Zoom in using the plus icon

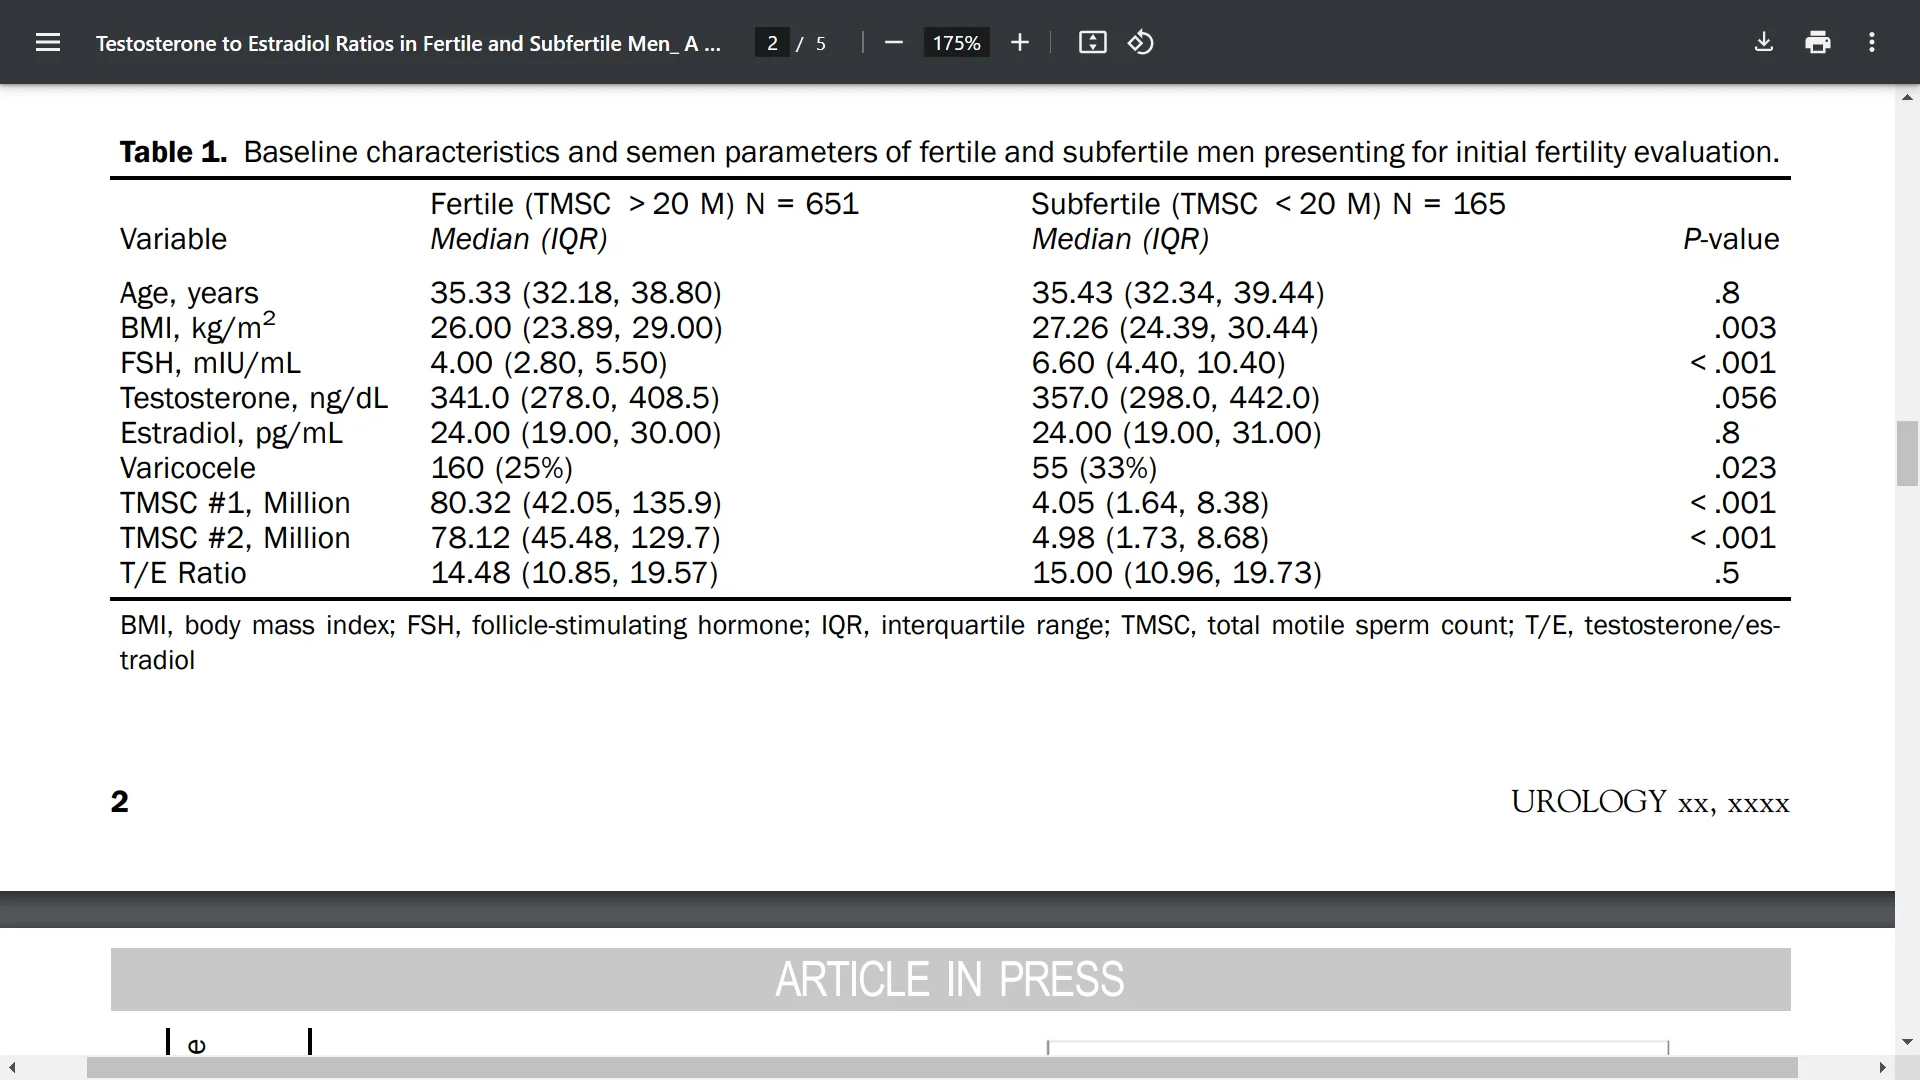coord(1019,42)
